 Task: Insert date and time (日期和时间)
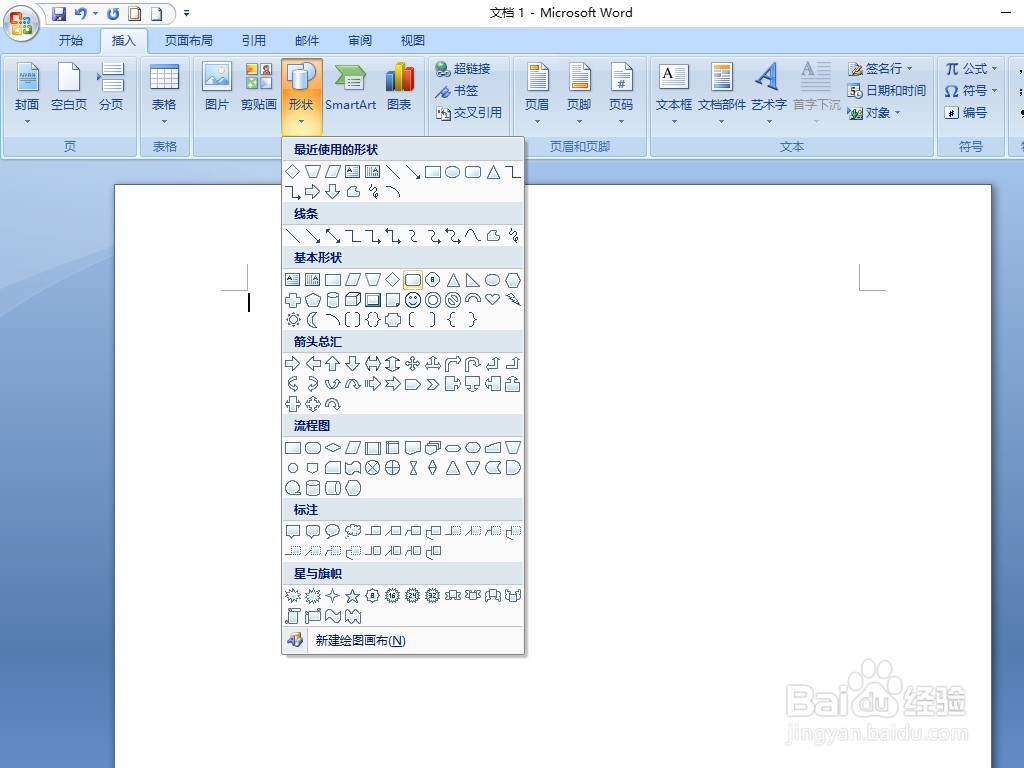click(x=886, y=91)
